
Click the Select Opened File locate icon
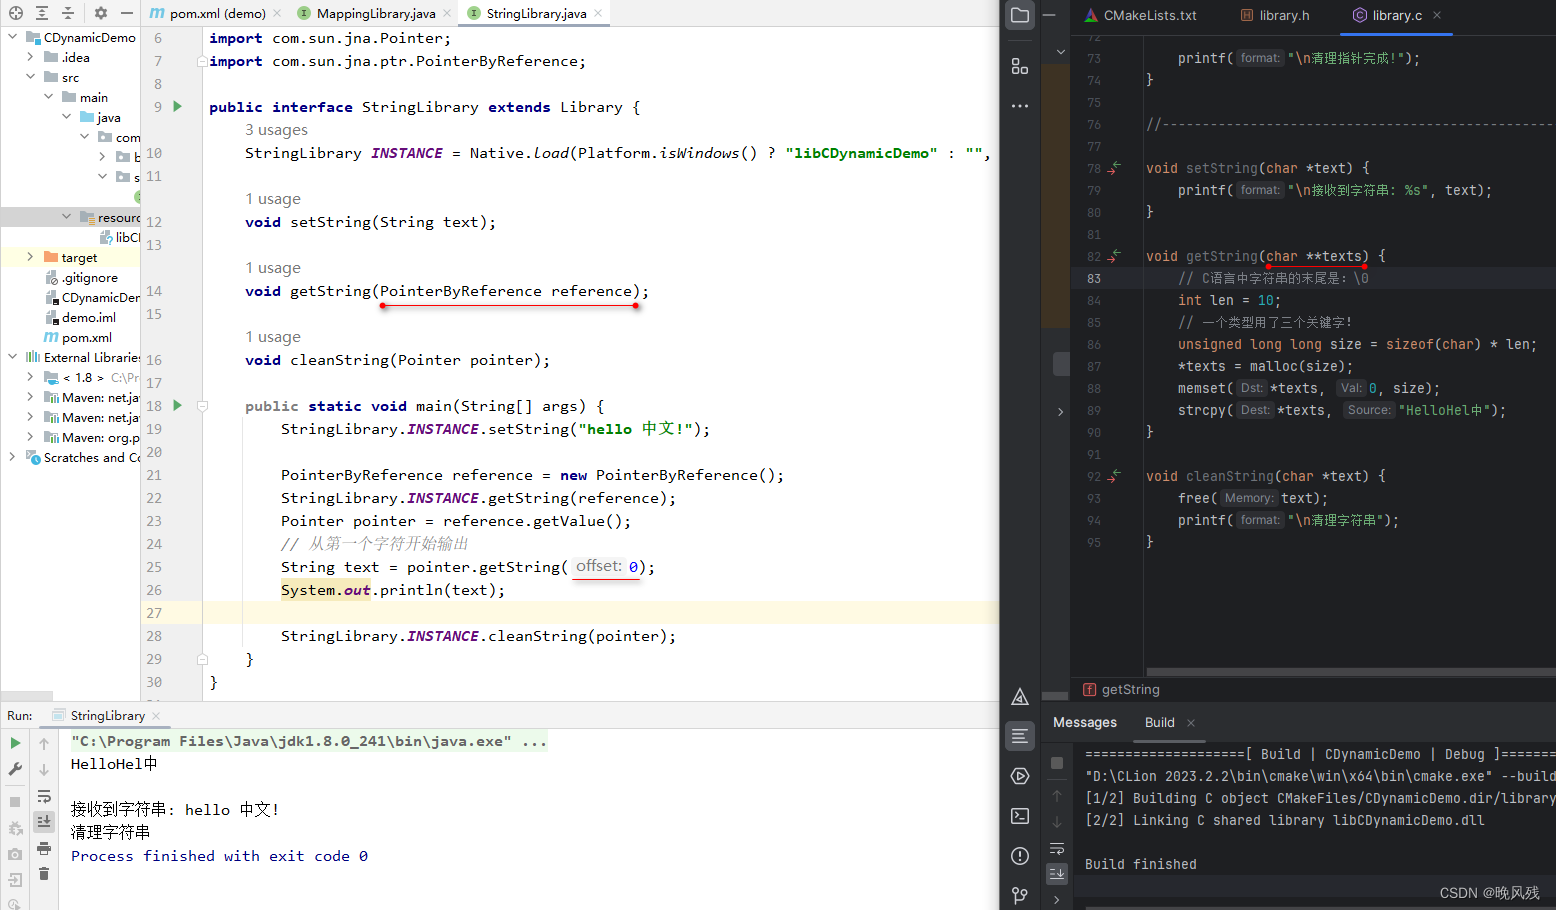[x=16, y=13]
